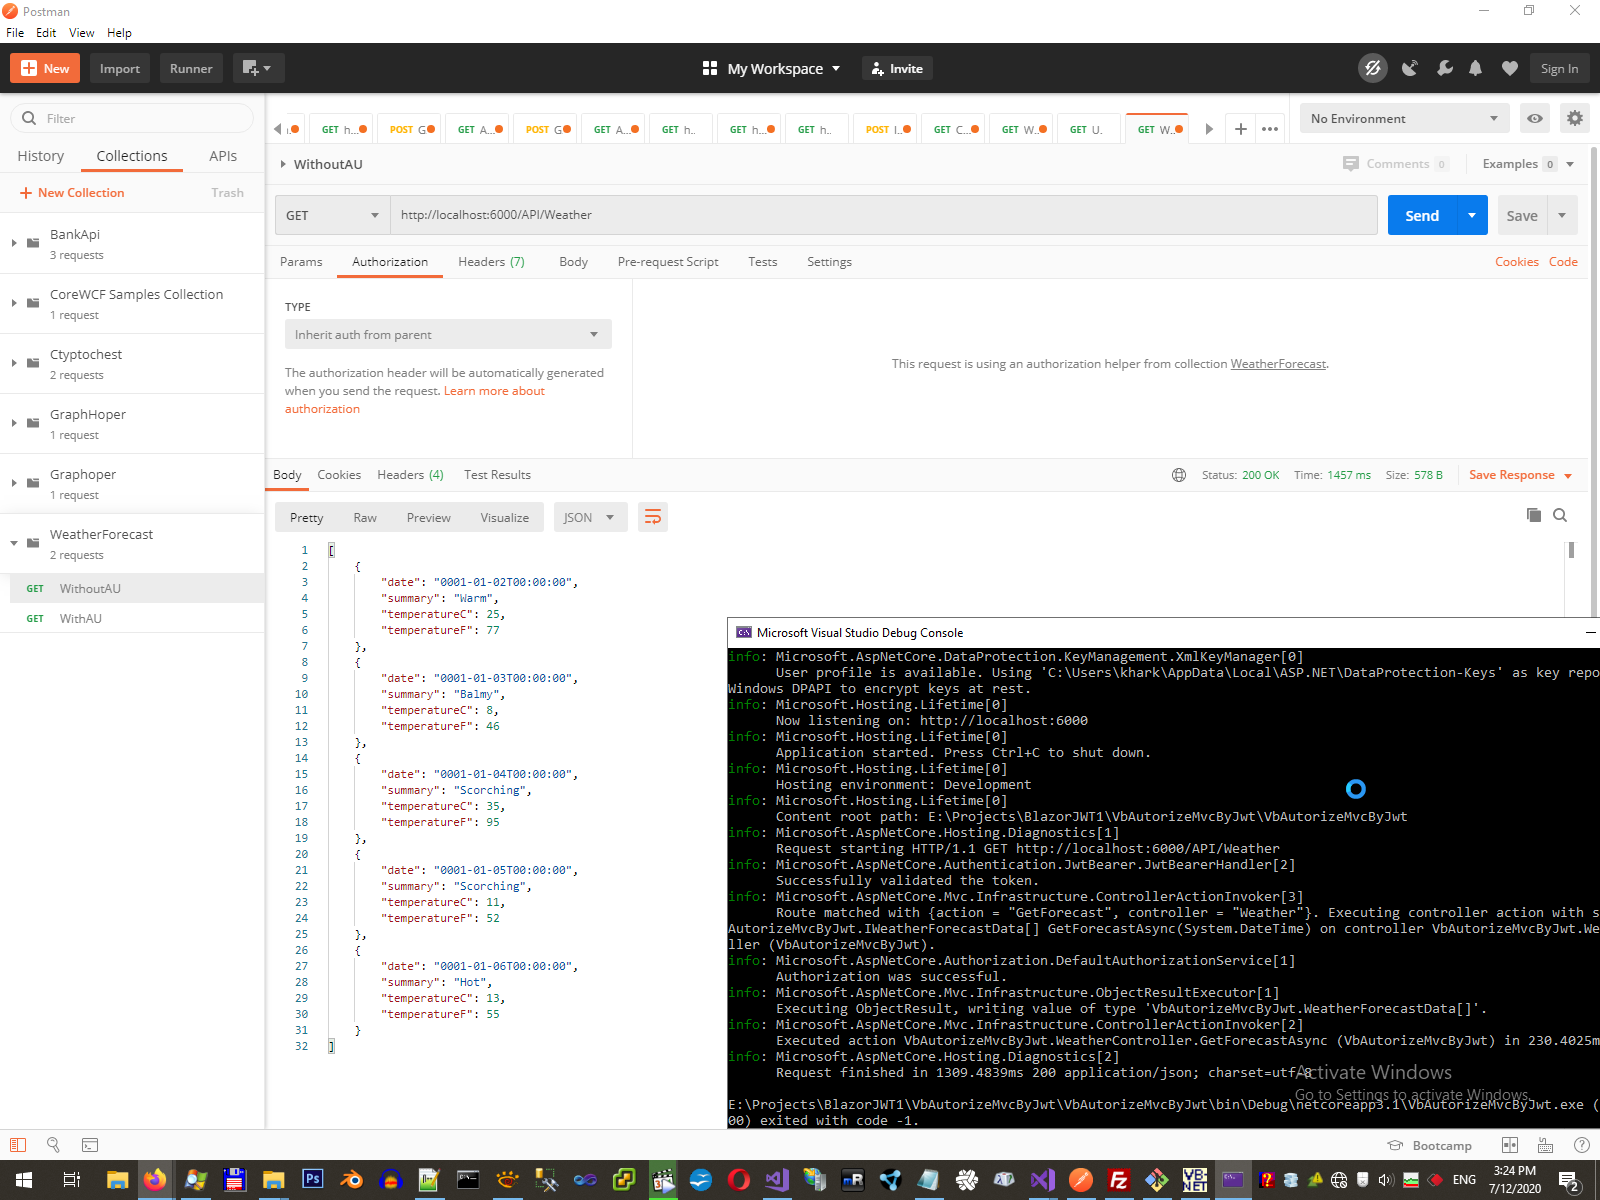Click the request URL field
This screenshot has height=1200, width=1600.
pyautogui.click(x=883, y=215)
